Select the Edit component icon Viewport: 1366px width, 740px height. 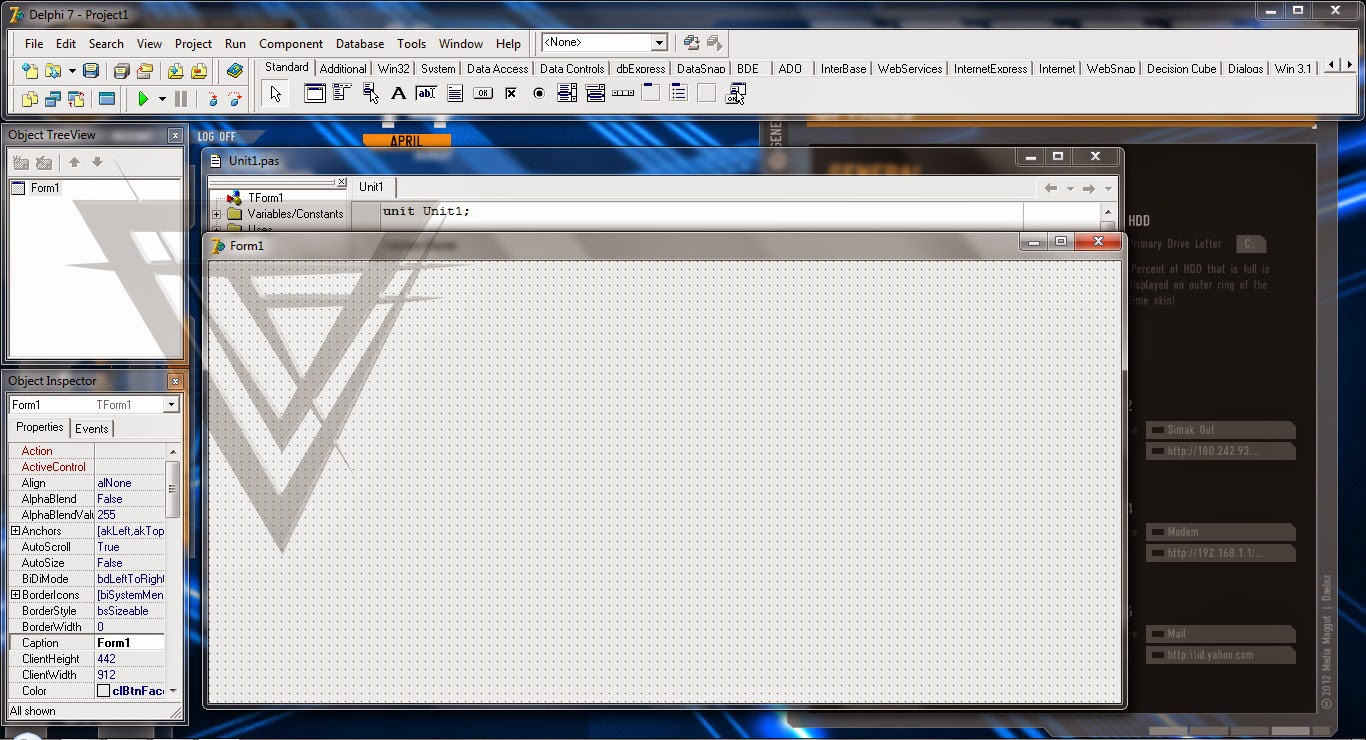click(426, 94)
